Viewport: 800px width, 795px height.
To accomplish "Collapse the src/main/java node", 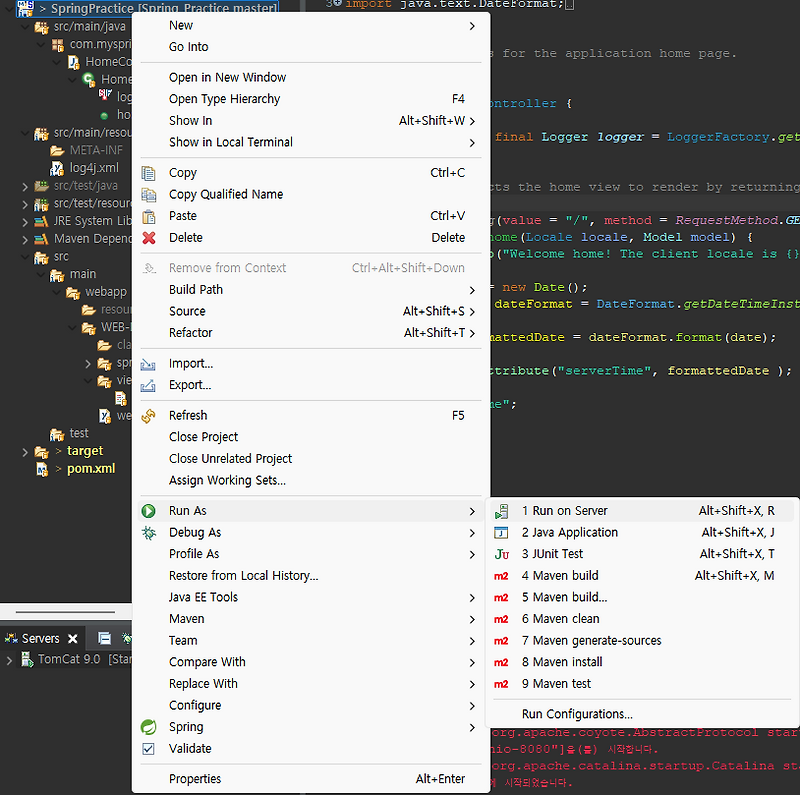I will [x=24, y=27].
